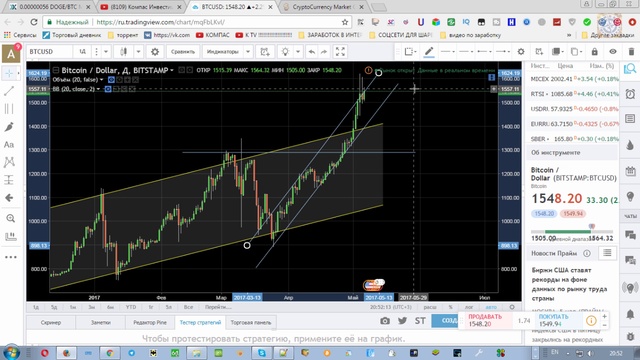
Task: Open the Индикаторы dropdown arrow
Action: pyautogui.click(x=248, y=52)
